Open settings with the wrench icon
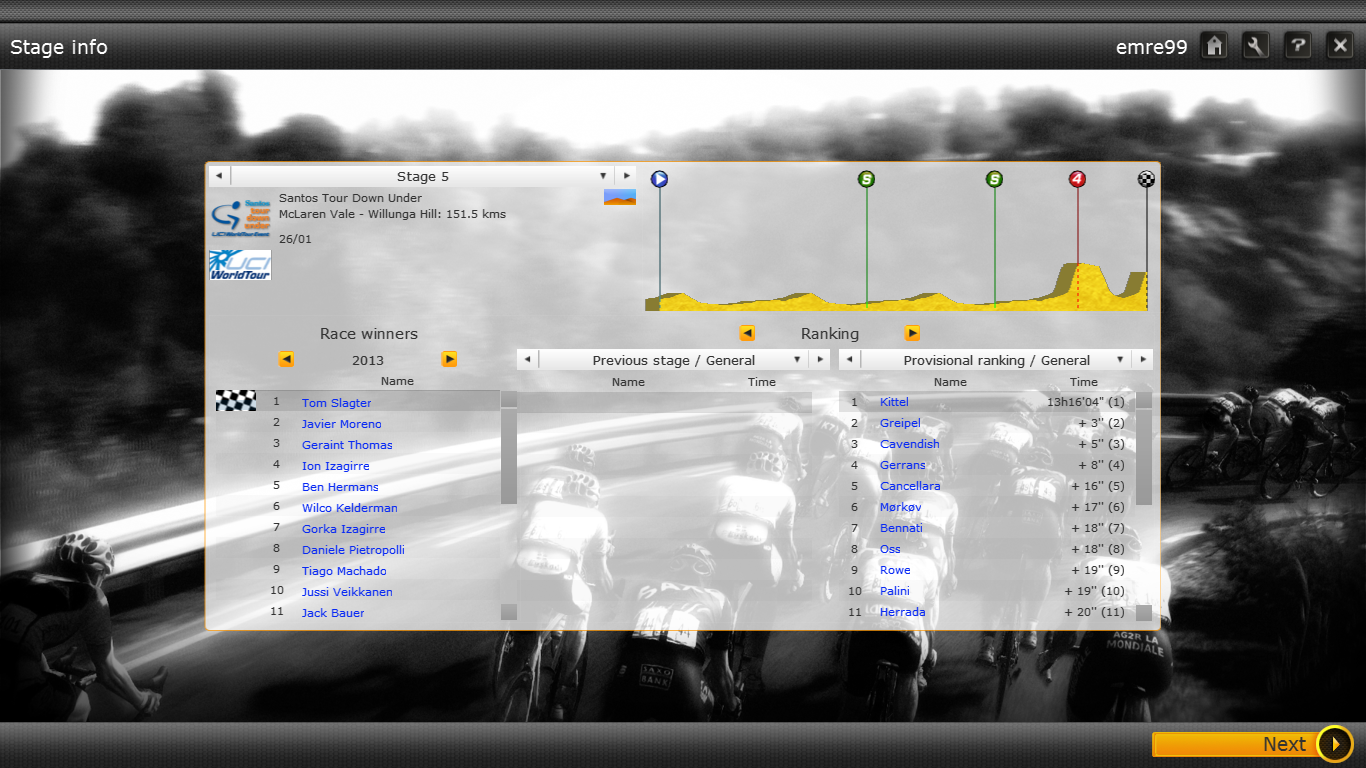Viewport: 1366px width, 768px height. tap(1256, 45)
